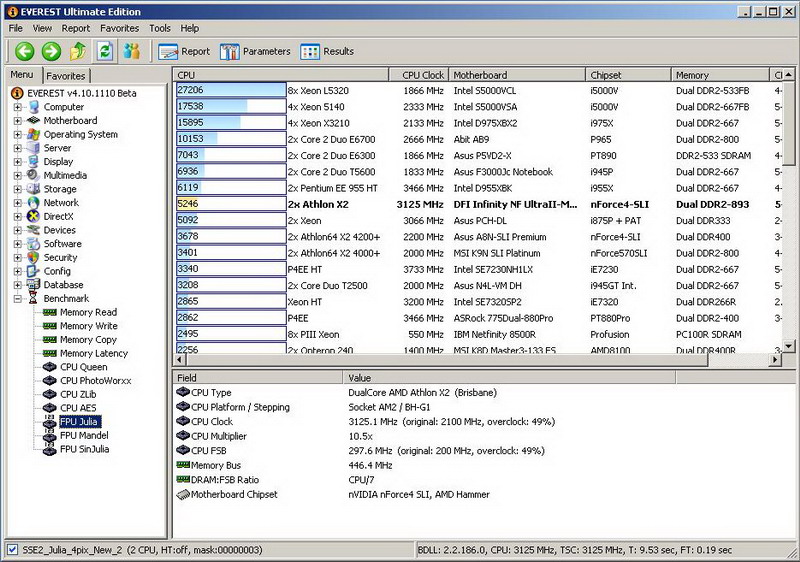This screenshot has height=562, width=800.
Task: Open the Parameters button
Action: point(255,51)
